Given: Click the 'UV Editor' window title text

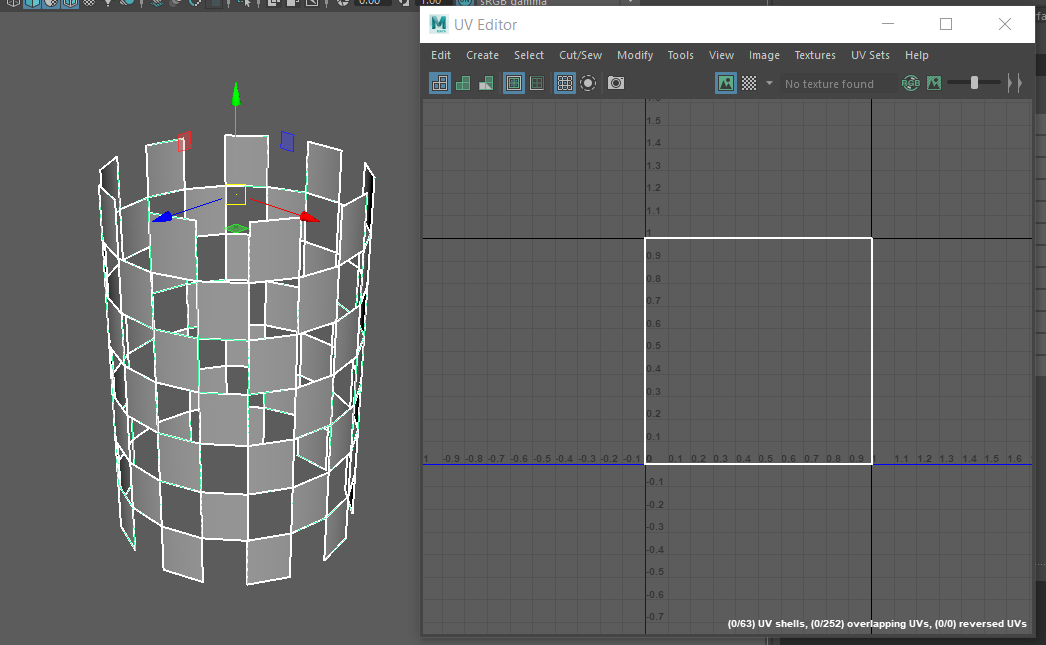Looking at the screenshot, I should [x=486, y=25].
